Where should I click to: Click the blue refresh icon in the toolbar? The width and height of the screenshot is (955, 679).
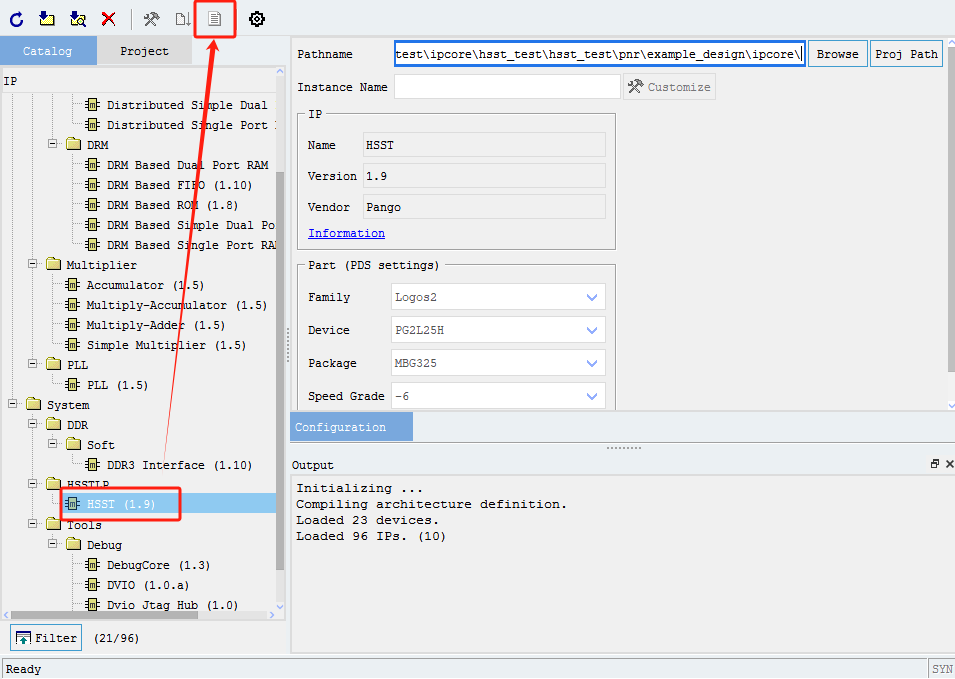pos(16,19)
